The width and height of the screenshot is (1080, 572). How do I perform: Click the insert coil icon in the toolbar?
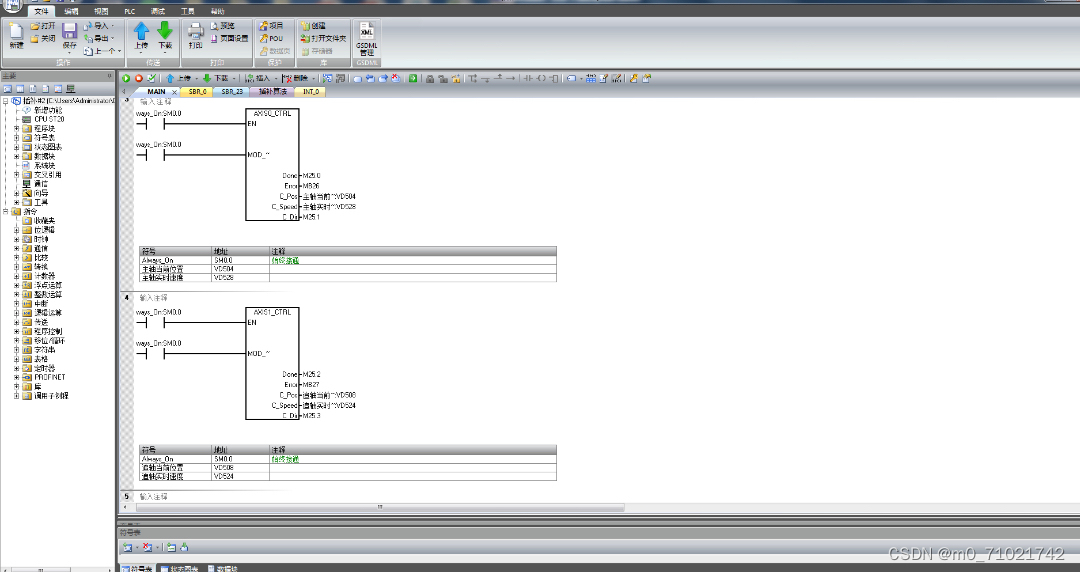[541, 79]
